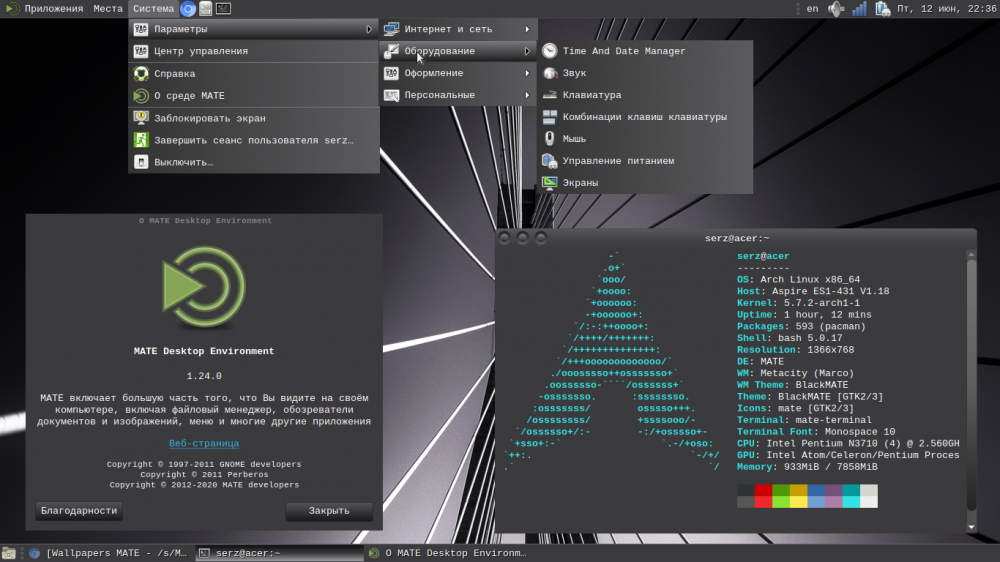The image size is (1000, 562).
Task: Click the blue neofetch color block
Action: coord(816,496)
